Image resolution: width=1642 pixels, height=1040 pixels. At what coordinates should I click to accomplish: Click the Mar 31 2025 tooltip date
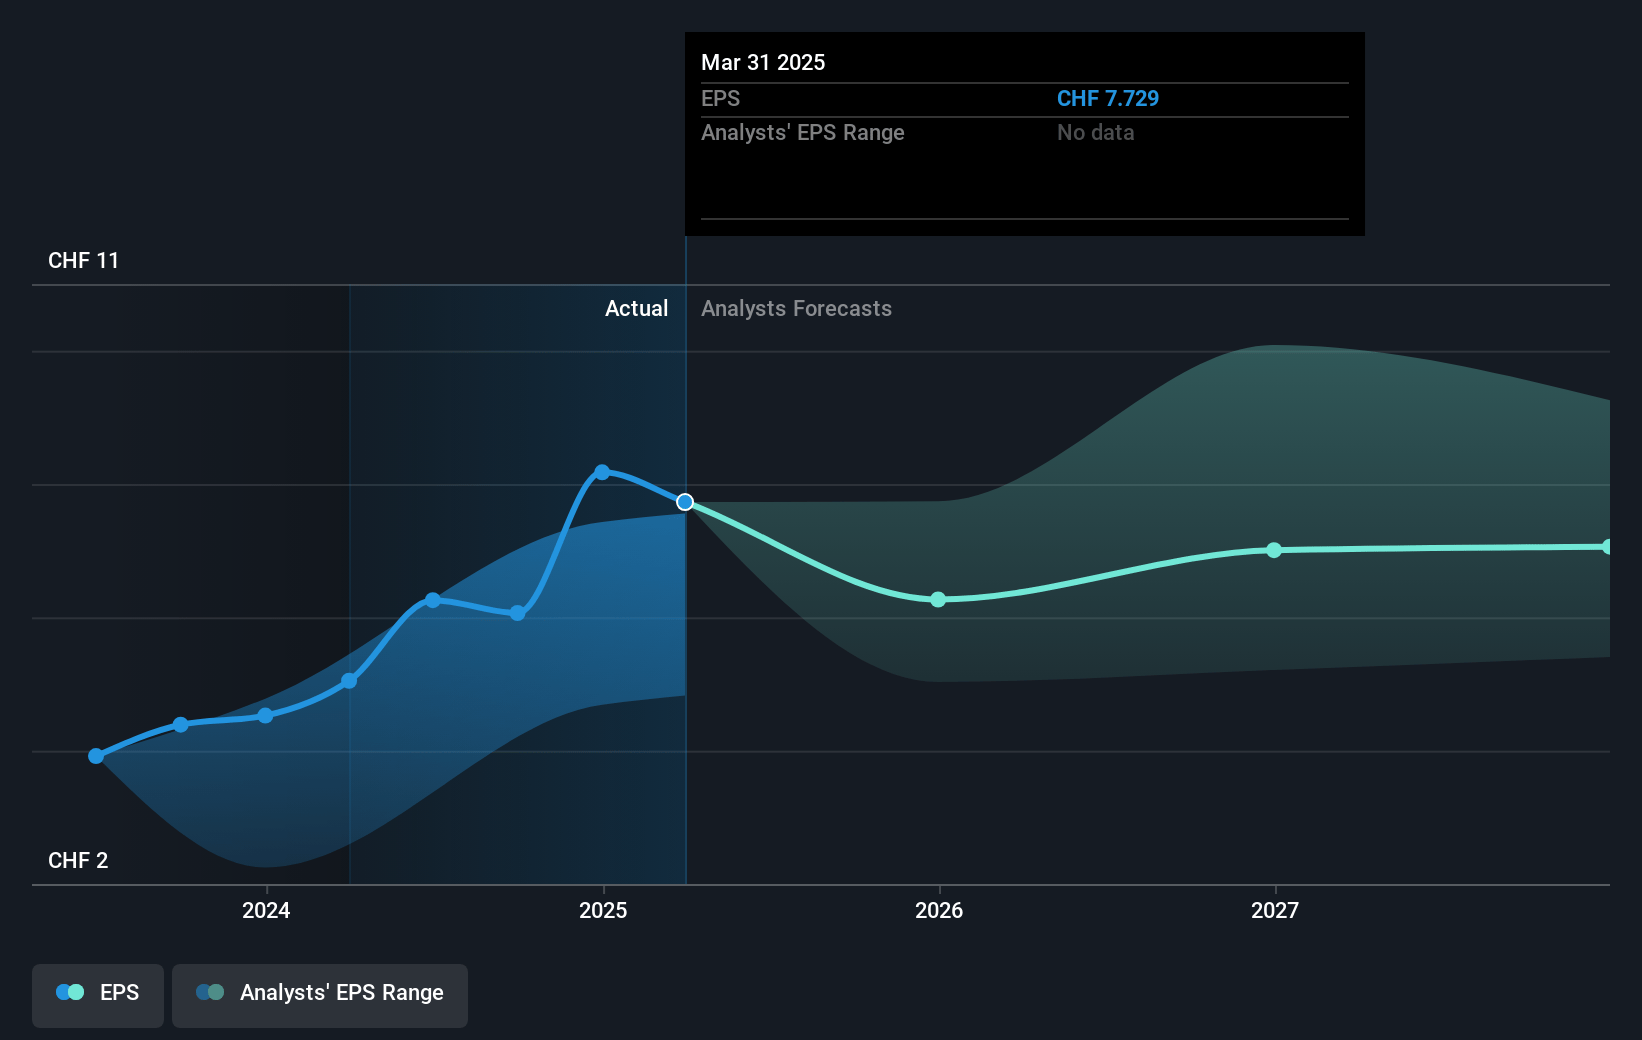point(763,63)
